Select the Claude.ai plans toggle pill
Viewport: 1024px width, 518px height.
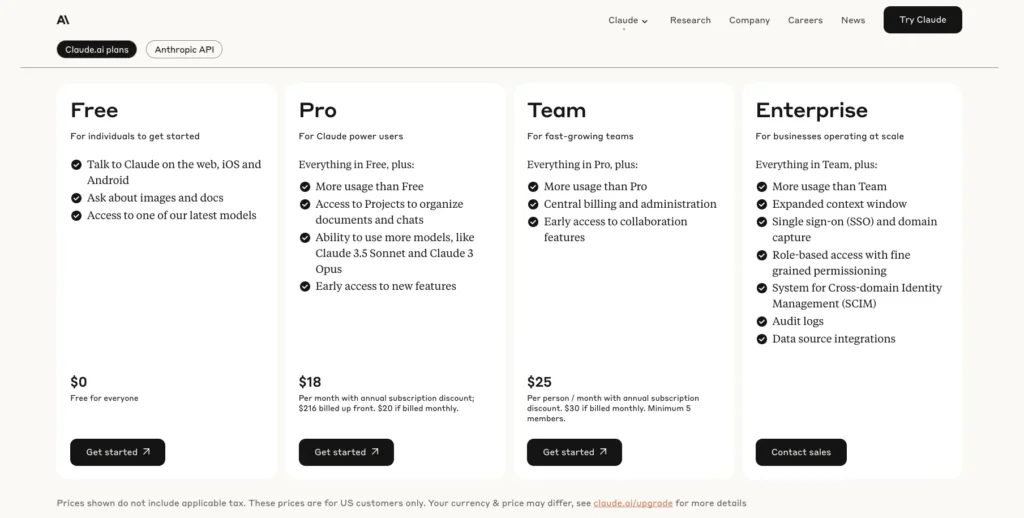97,49
